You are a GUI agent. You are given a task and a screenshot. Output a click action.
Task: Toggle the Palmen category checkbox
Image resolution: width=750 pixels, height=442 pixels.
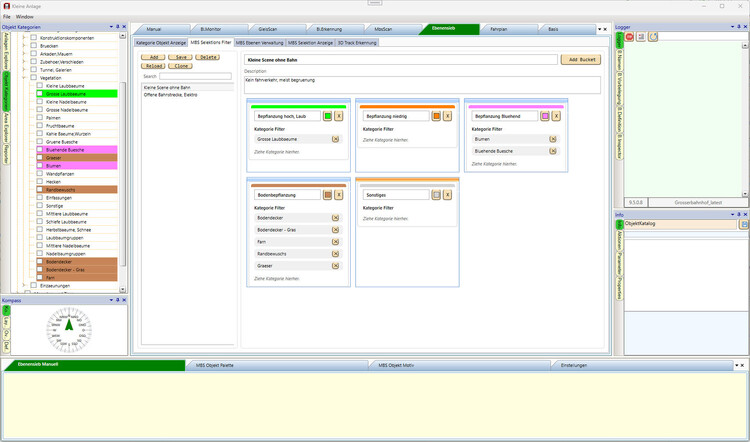point(40,117)
